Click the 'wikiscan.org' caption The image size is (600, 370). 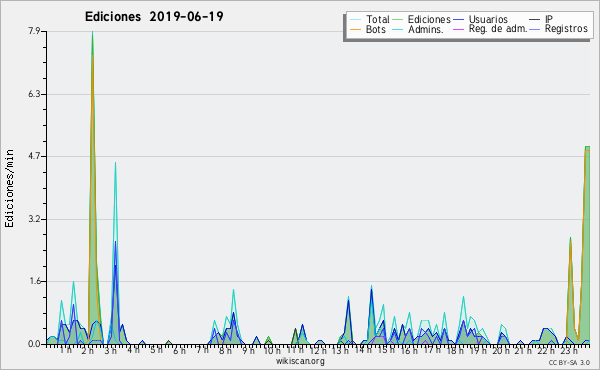pyautogui.click(x=300, y=361)
